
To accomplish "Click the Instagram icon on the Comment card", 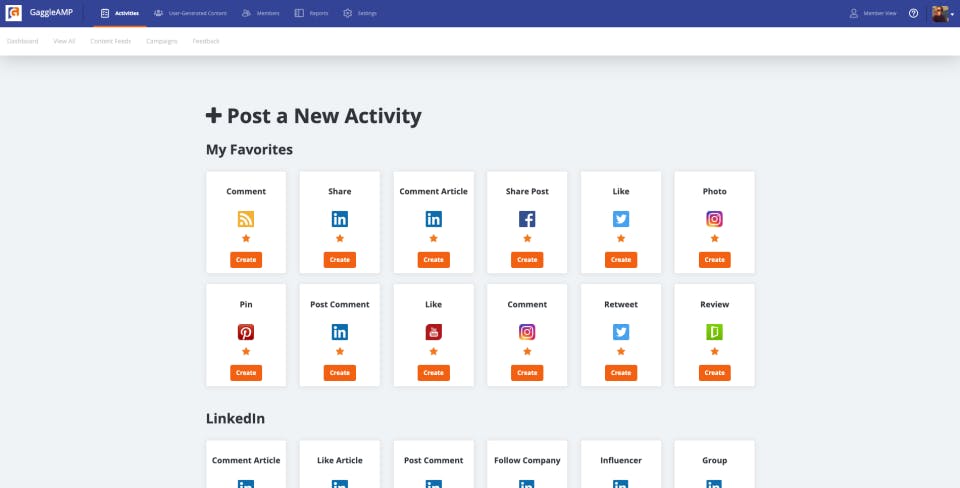I will 527,332.
